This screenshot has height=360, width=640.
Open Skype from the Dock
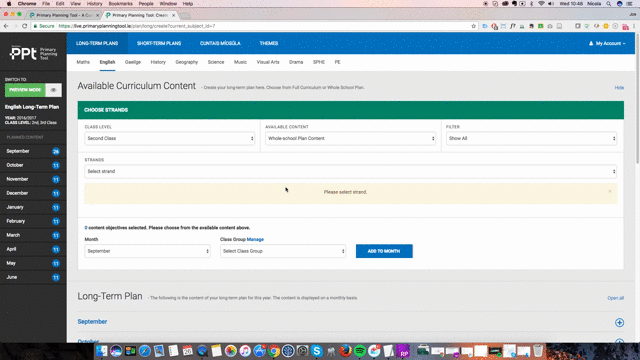point(317,351)
